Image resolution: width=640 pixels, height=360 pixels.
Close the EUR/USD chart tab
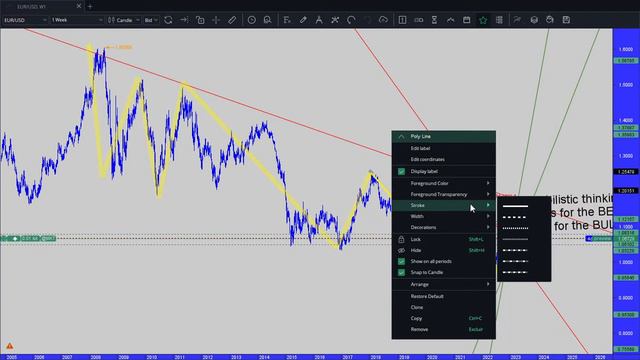pos(79,6)
